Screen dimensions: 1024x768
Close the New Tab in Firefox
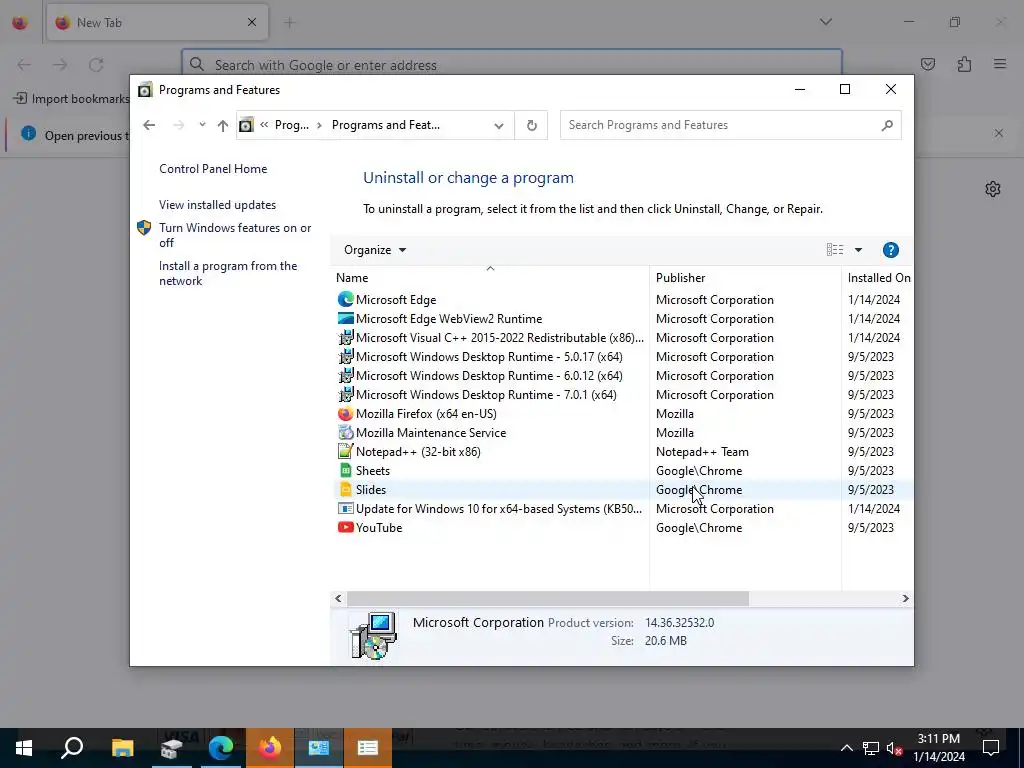pos(251,22)
